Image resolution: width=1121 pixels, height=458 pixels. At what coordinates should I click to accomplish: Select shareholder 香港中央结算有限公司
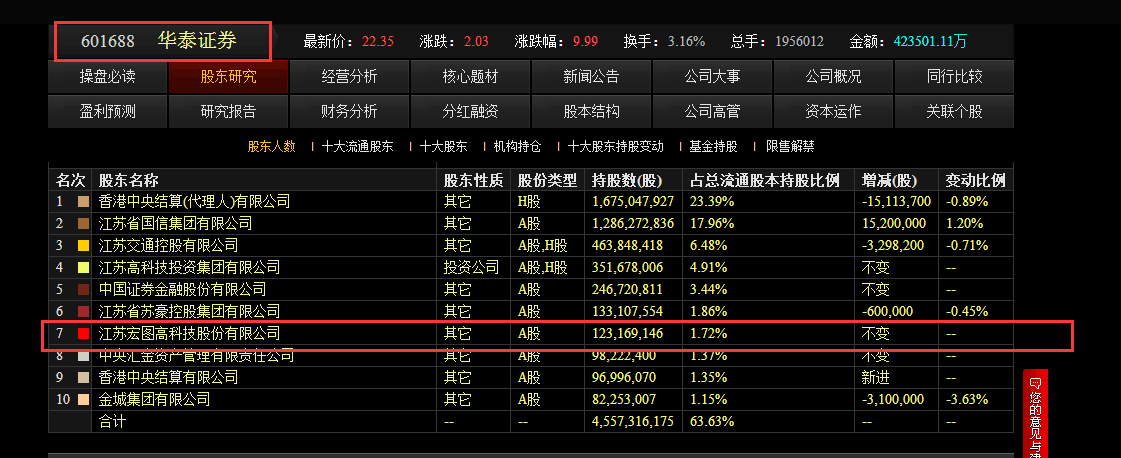tap(169, 377)
